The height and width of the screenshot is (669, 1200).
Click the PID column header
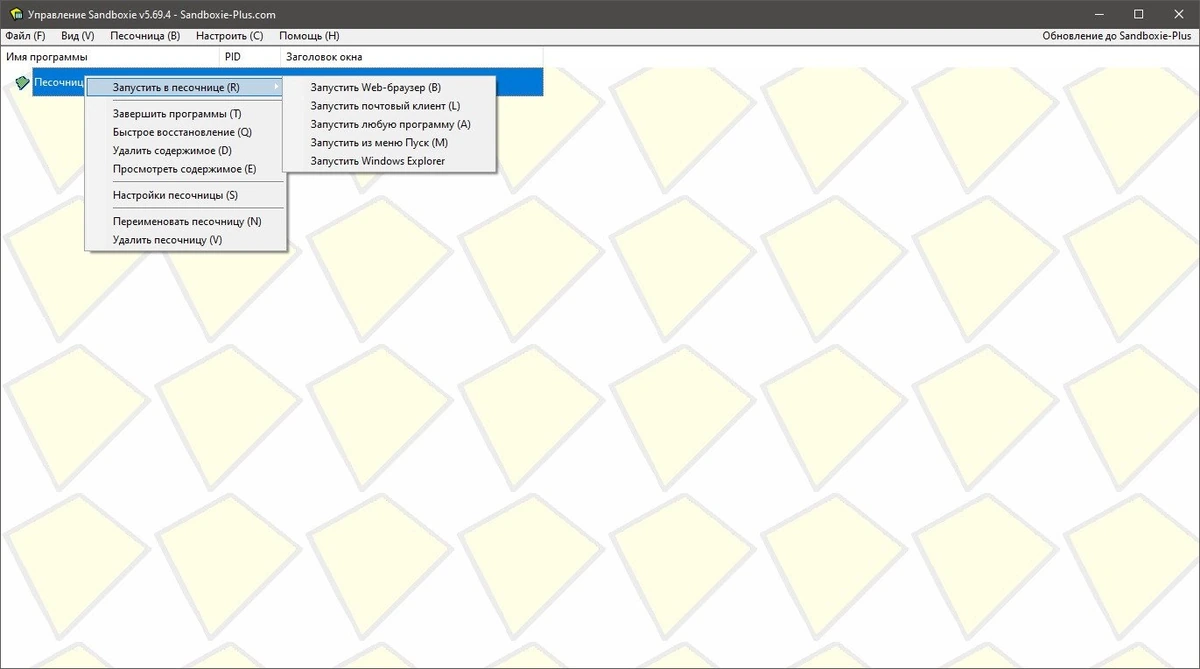pyautogui.click(x=251, y=57)
